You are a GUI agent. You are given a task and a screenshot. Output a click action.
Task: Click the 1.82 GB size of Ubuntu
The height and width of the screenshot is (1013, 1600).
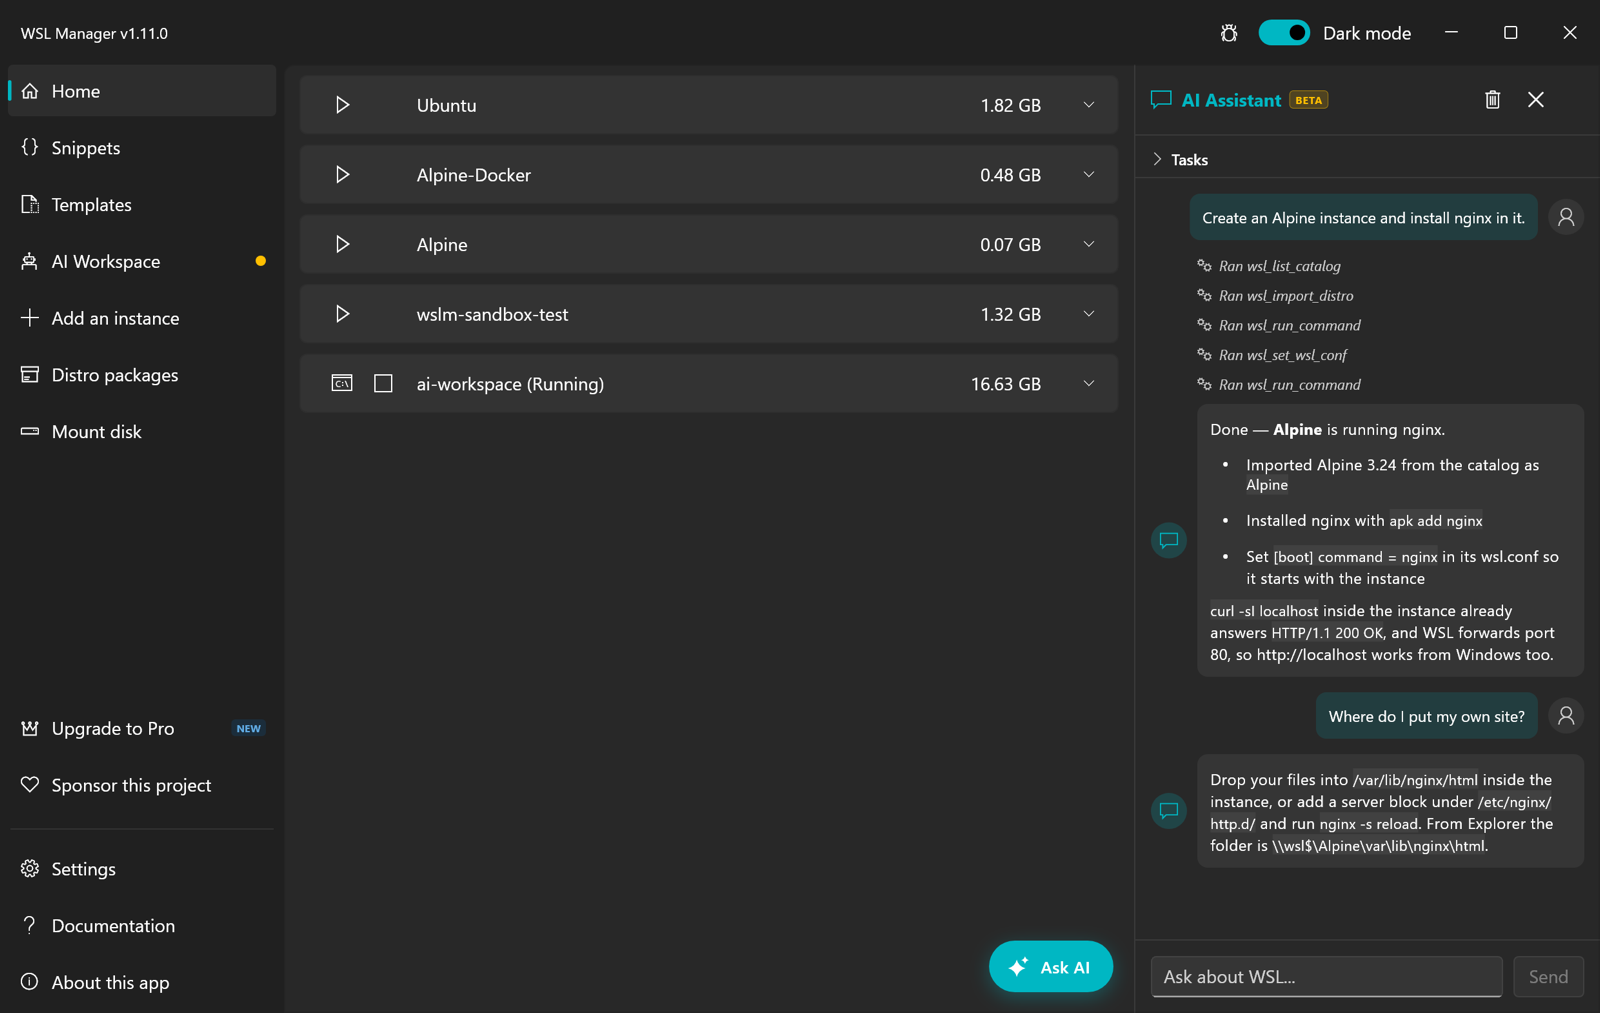(1010, 105)
